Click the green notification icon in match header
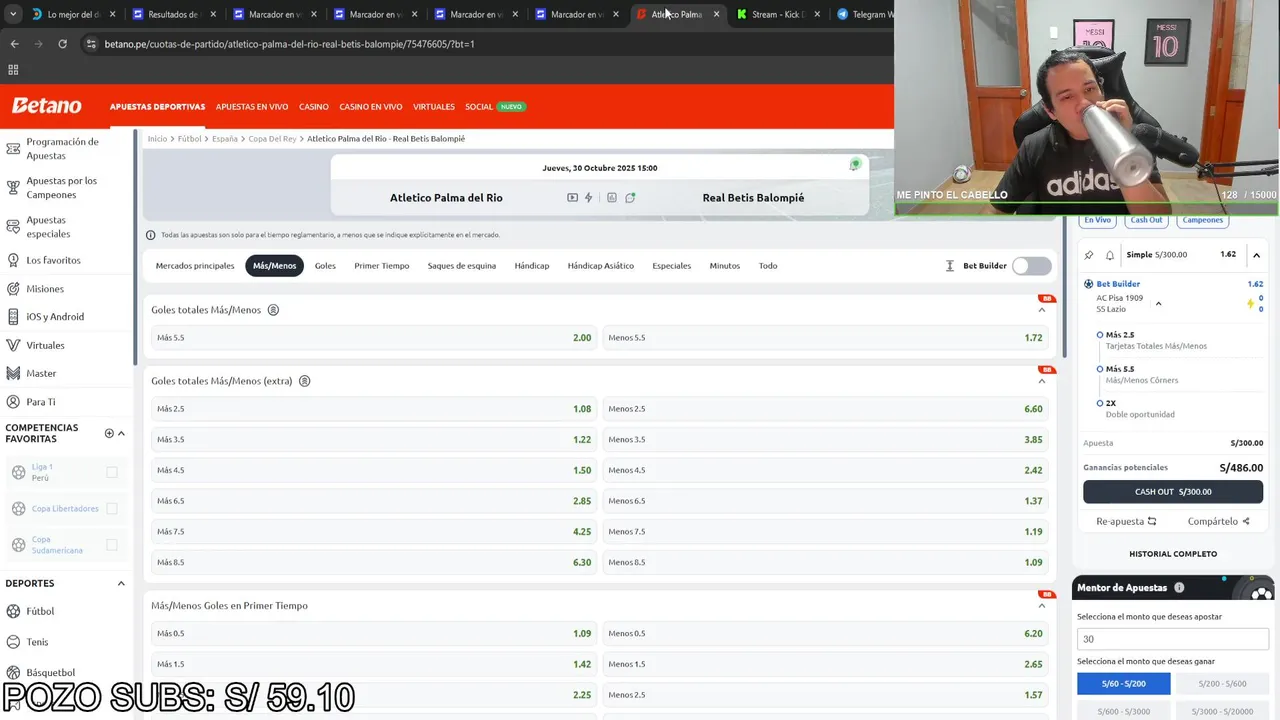 point(855,165)
